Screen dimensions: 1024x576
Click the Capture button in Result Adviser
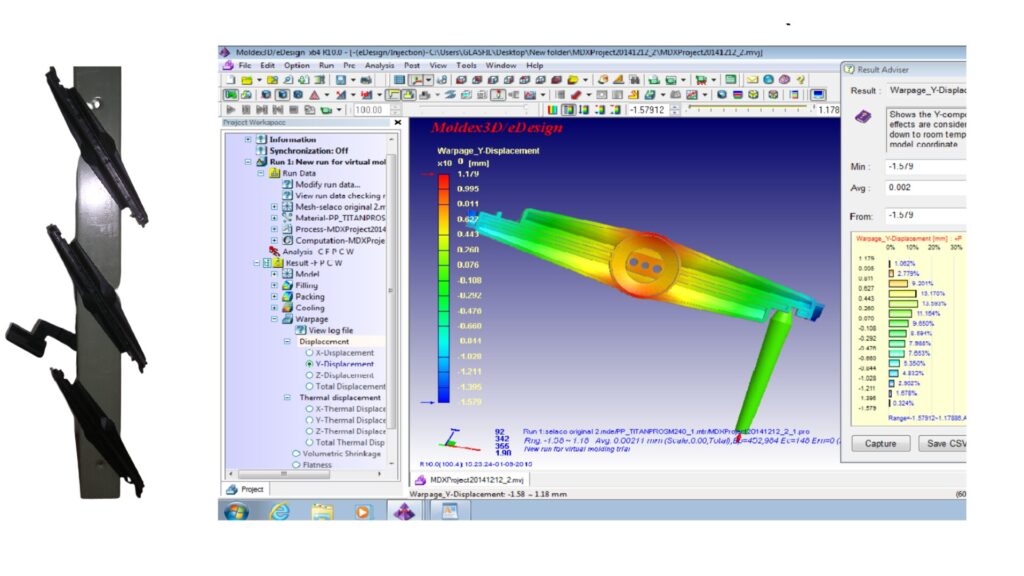coord(880,443)
